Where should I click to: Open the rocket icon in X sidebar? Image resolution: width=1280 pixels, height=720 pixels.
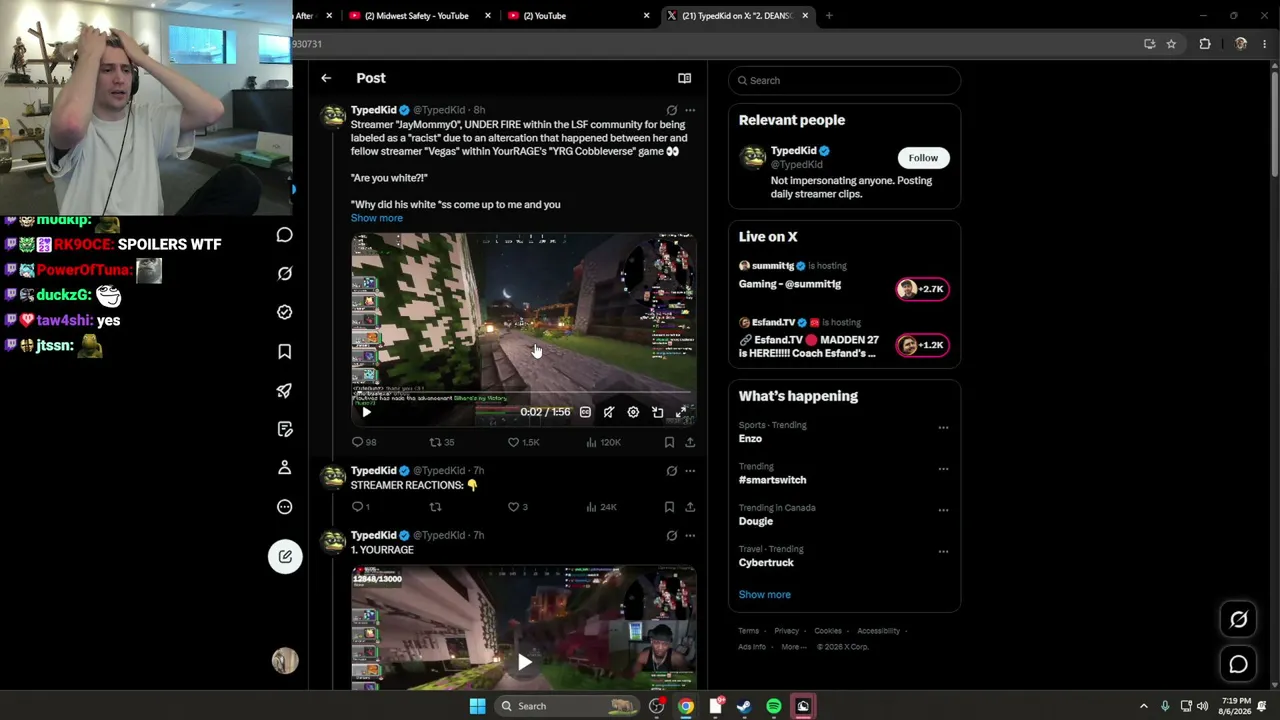pos(285,390)
